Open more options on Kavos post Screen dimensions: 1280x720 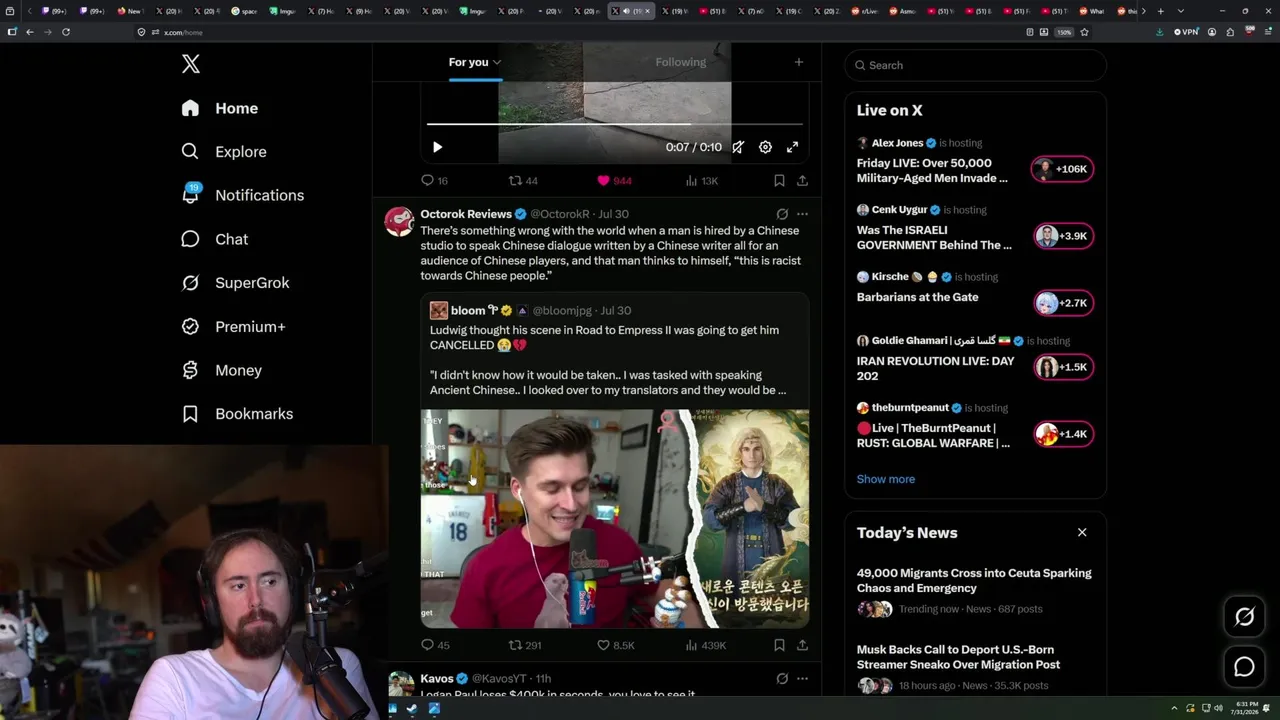coord(802,678)
